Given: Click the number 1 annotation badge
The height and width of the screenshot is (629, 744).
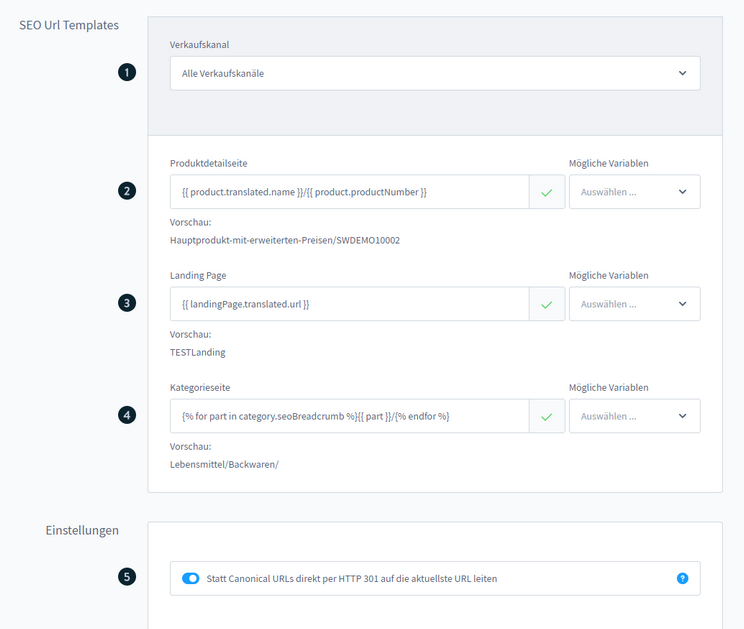Looking at the screenshot, I should click(x=126, y=72).
